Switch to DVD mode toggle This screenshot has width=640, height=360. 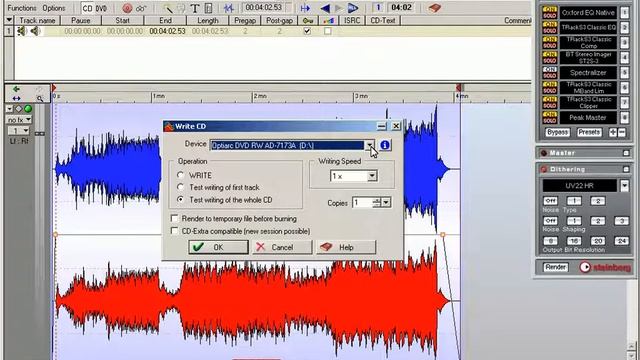pyautogui.click(x=101, y=8)
